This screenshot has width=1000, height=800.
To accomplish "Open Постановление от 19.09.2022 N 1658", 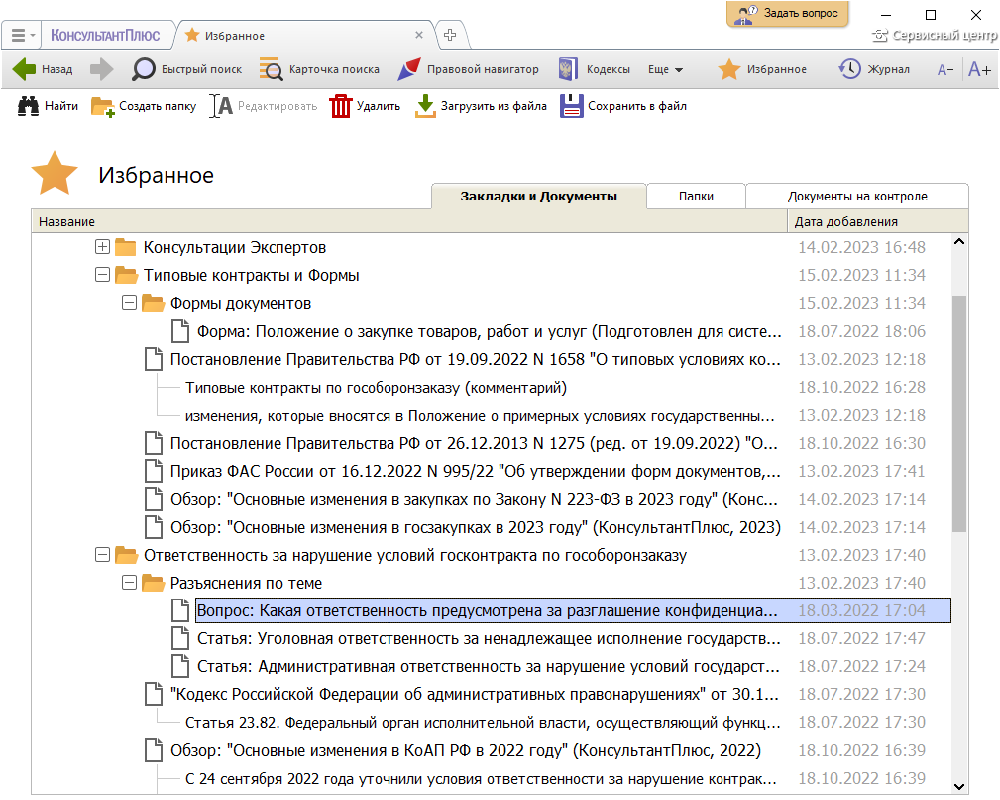I will point(475,359).
